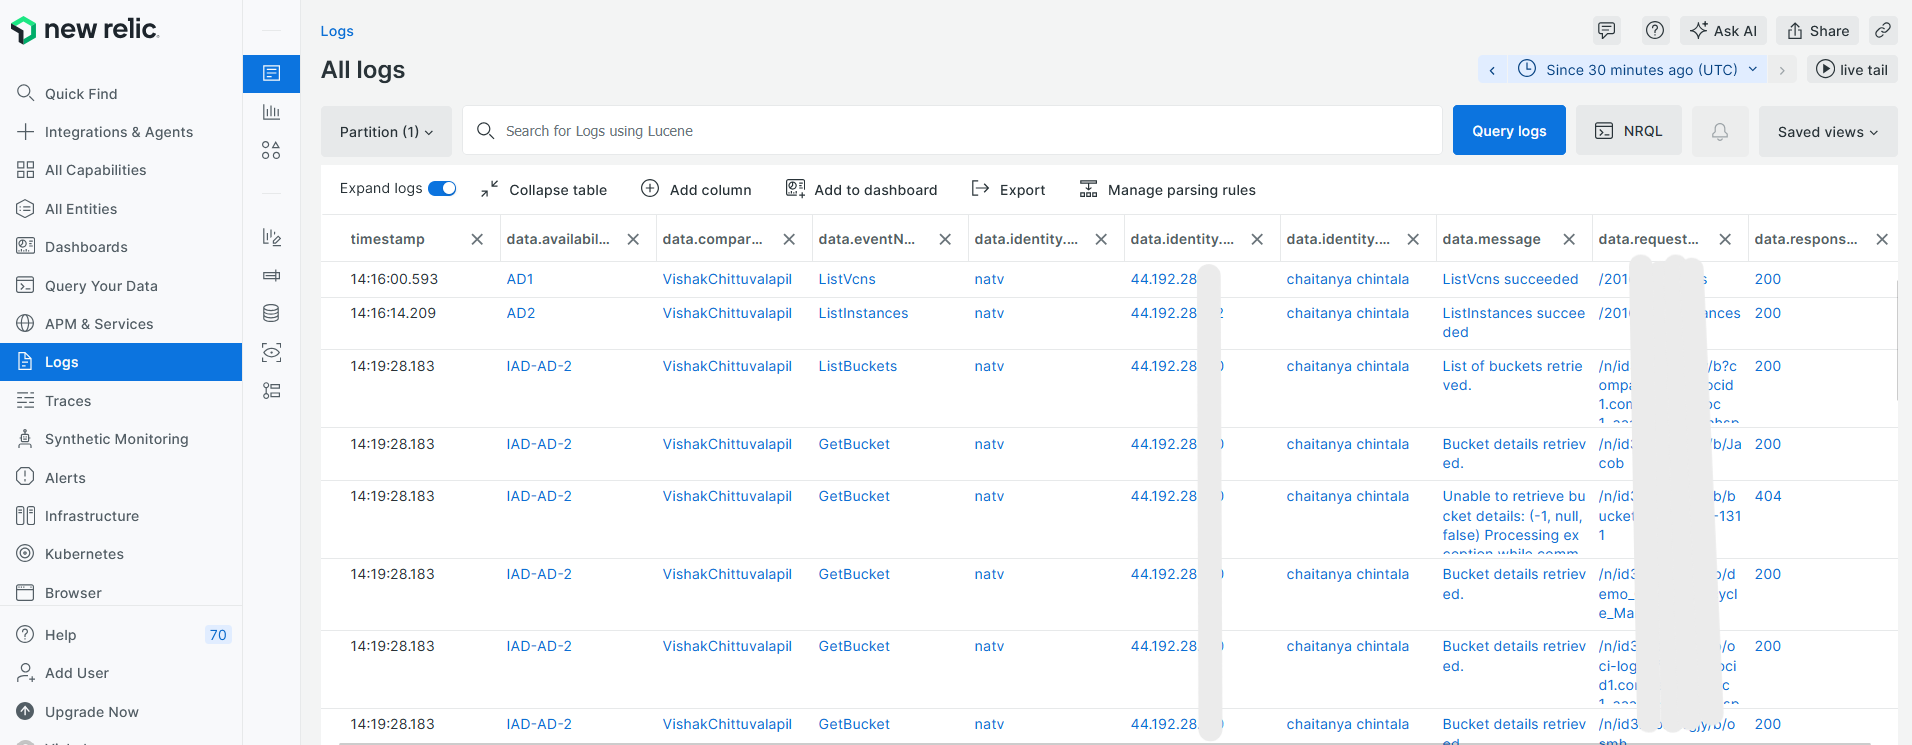Open the alert bell icon next to NRQL
The height and width of the screenshot is (745, 1912).
(x=1720, y=131)
